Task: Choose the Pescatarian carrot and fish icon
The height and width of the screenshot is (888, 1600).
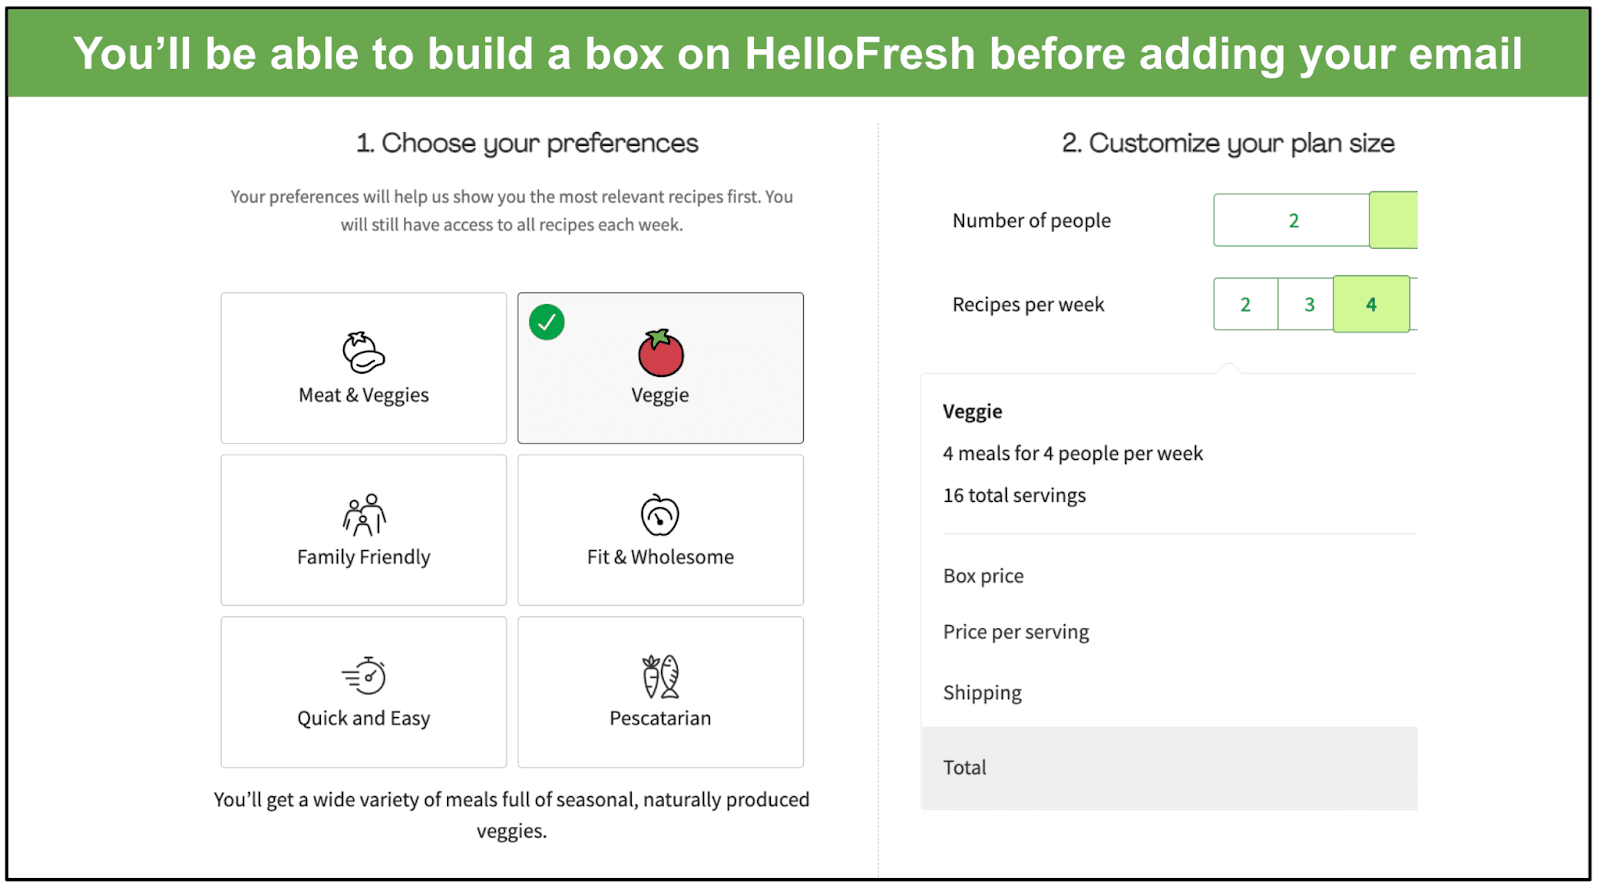Action: tap(660, 677)
